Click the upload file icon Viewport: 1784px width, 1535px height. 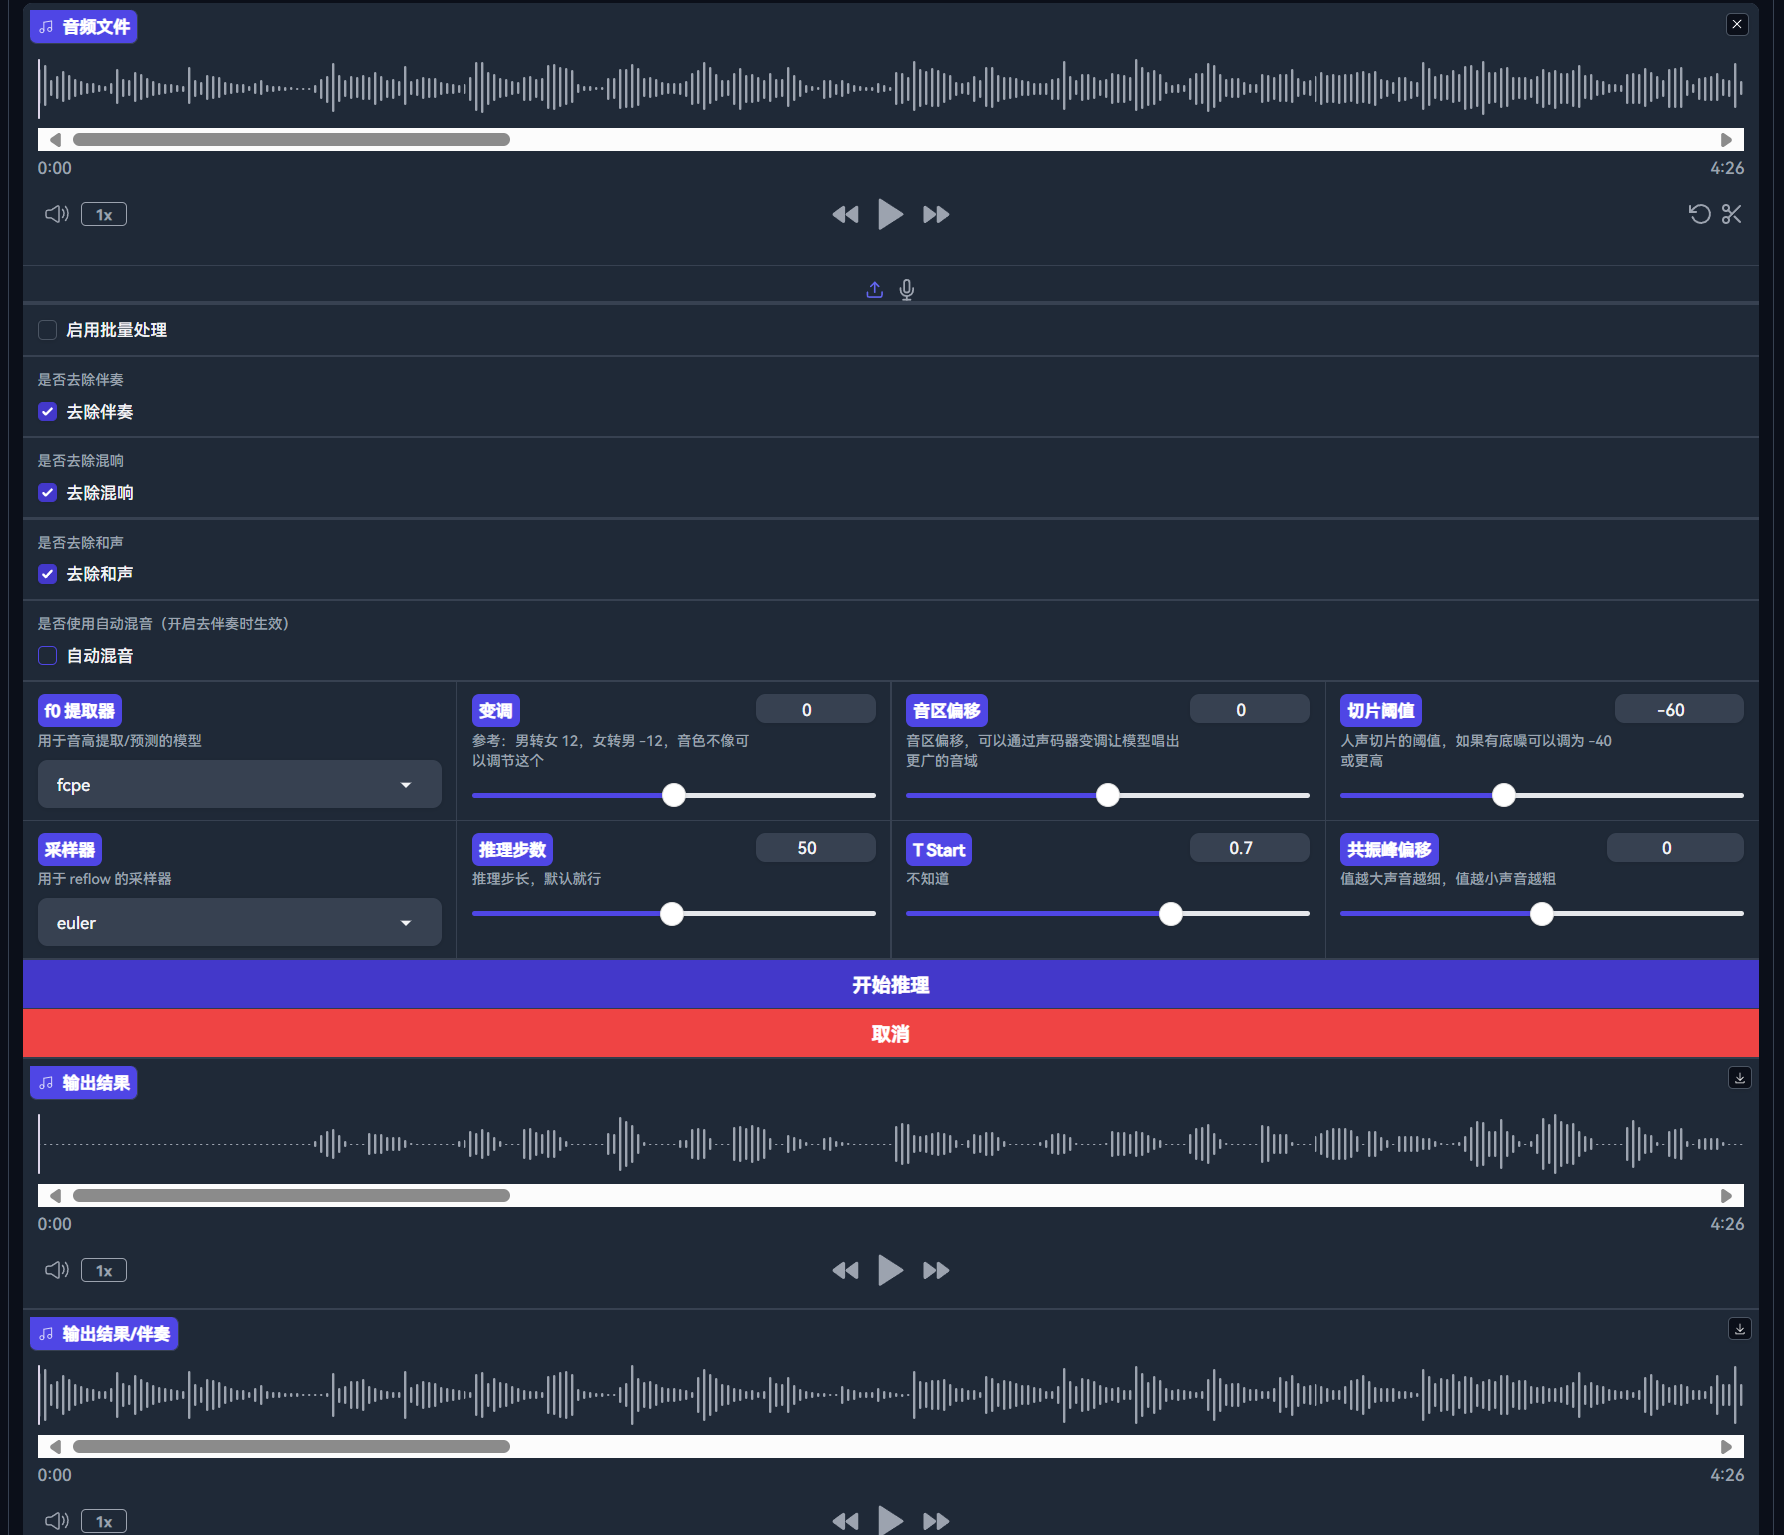[874, 290]
